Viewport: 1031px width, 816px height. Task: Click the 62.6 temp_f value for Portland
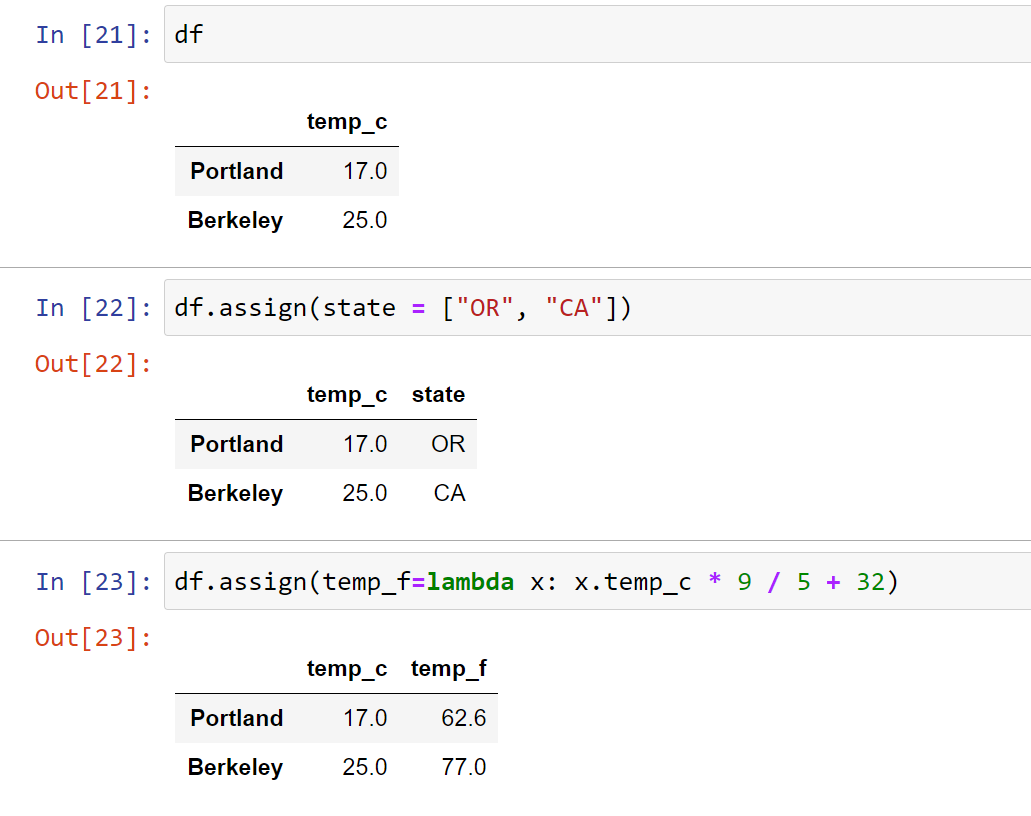(464, 718)
